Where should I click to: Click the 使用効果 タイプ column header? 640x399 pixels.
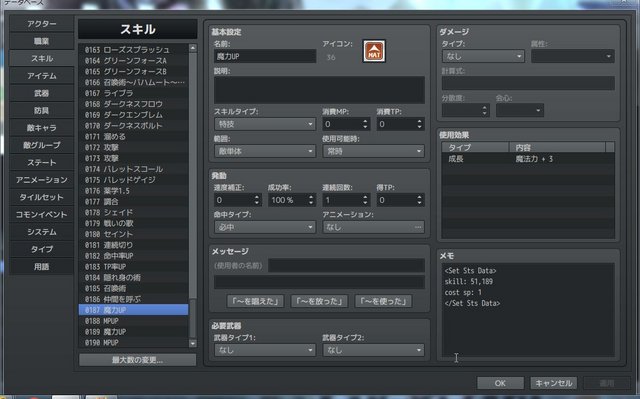pos(476,147)
